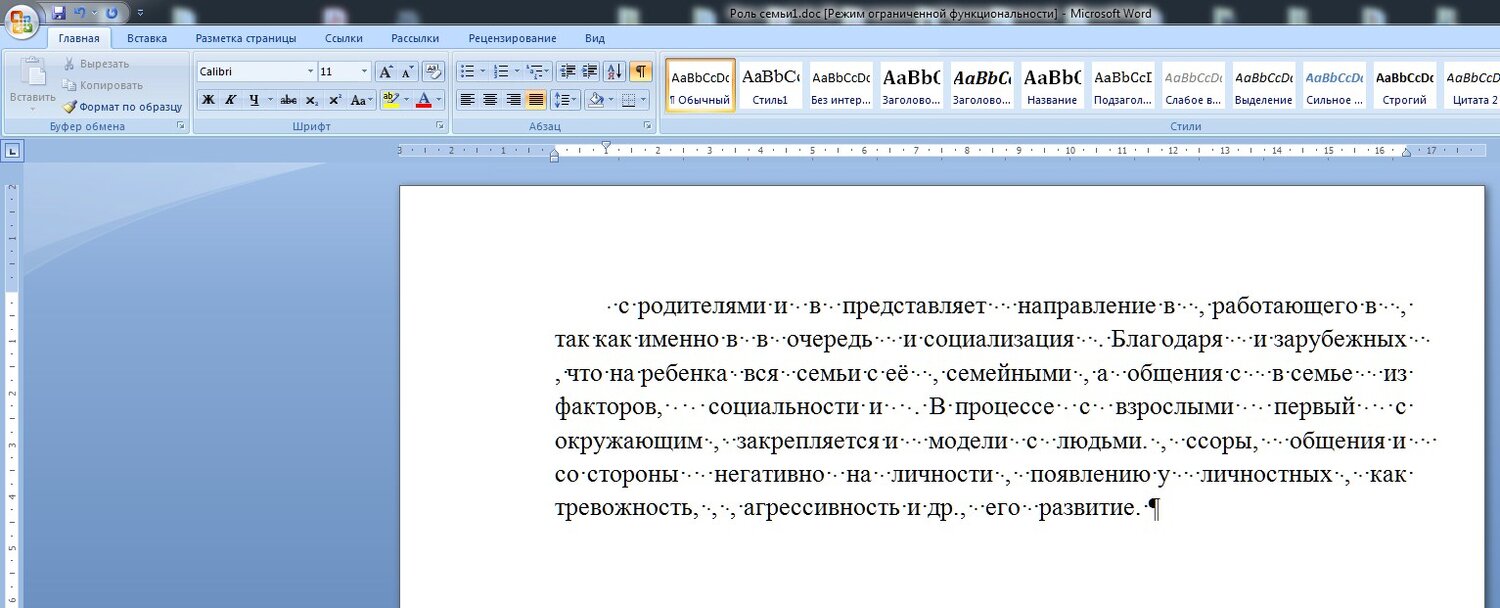Viewport: 1500px width, 608px height.
Task: Toggle subscript formatting
Action: 312,100
